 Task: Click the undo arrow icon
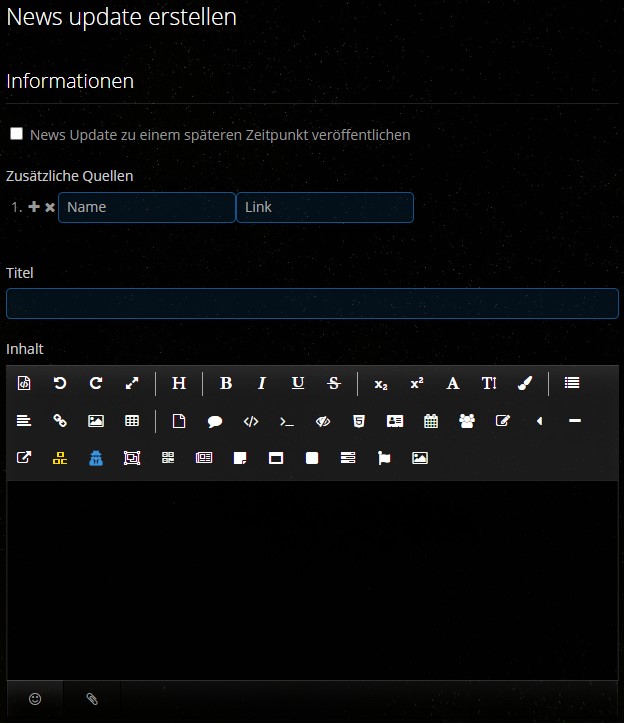coord(60,383)
